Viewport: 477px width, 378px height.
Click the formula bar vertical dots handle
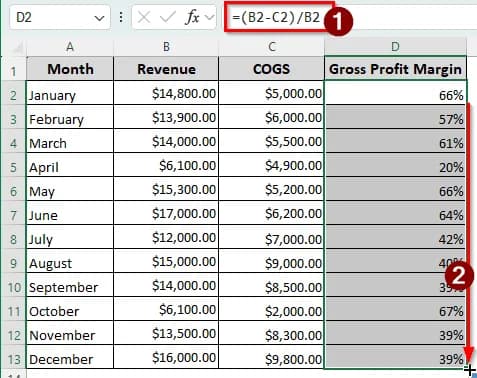(x=121, y=17)
